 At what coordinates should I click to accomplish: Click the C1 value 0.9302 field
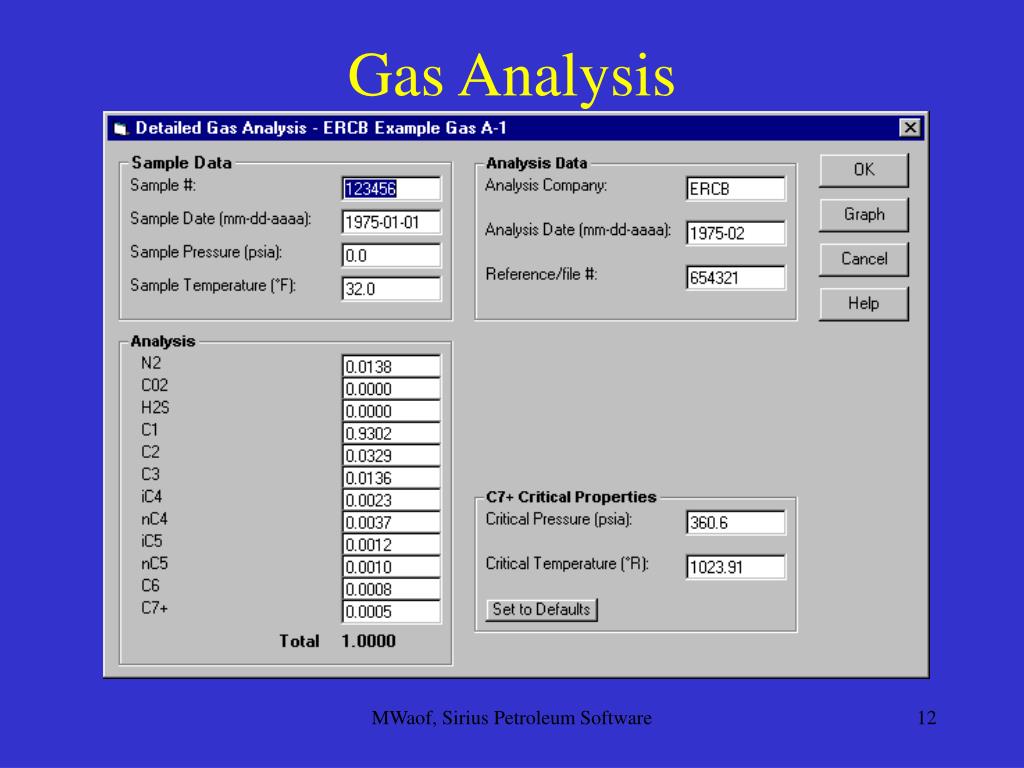click(x=391, y=433)
